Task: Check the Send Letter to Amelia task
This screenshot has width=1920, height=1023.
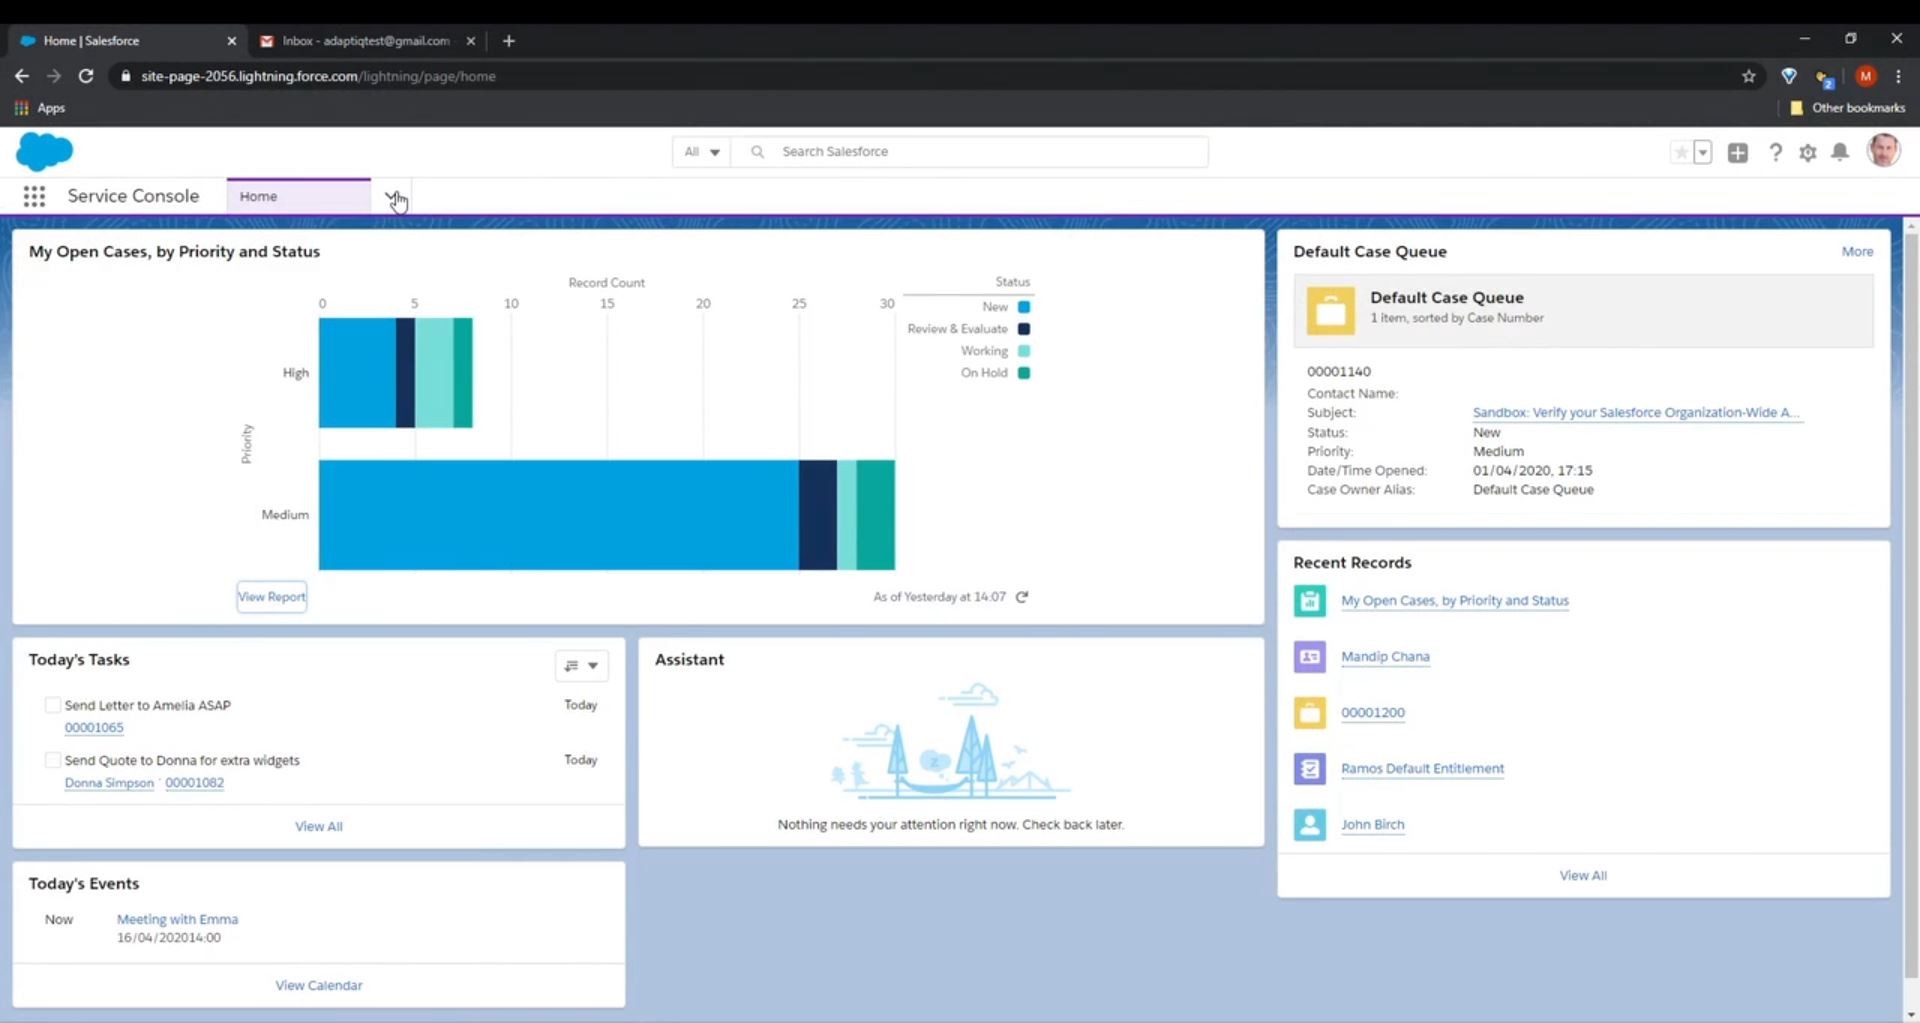Action: click(53, 705)
